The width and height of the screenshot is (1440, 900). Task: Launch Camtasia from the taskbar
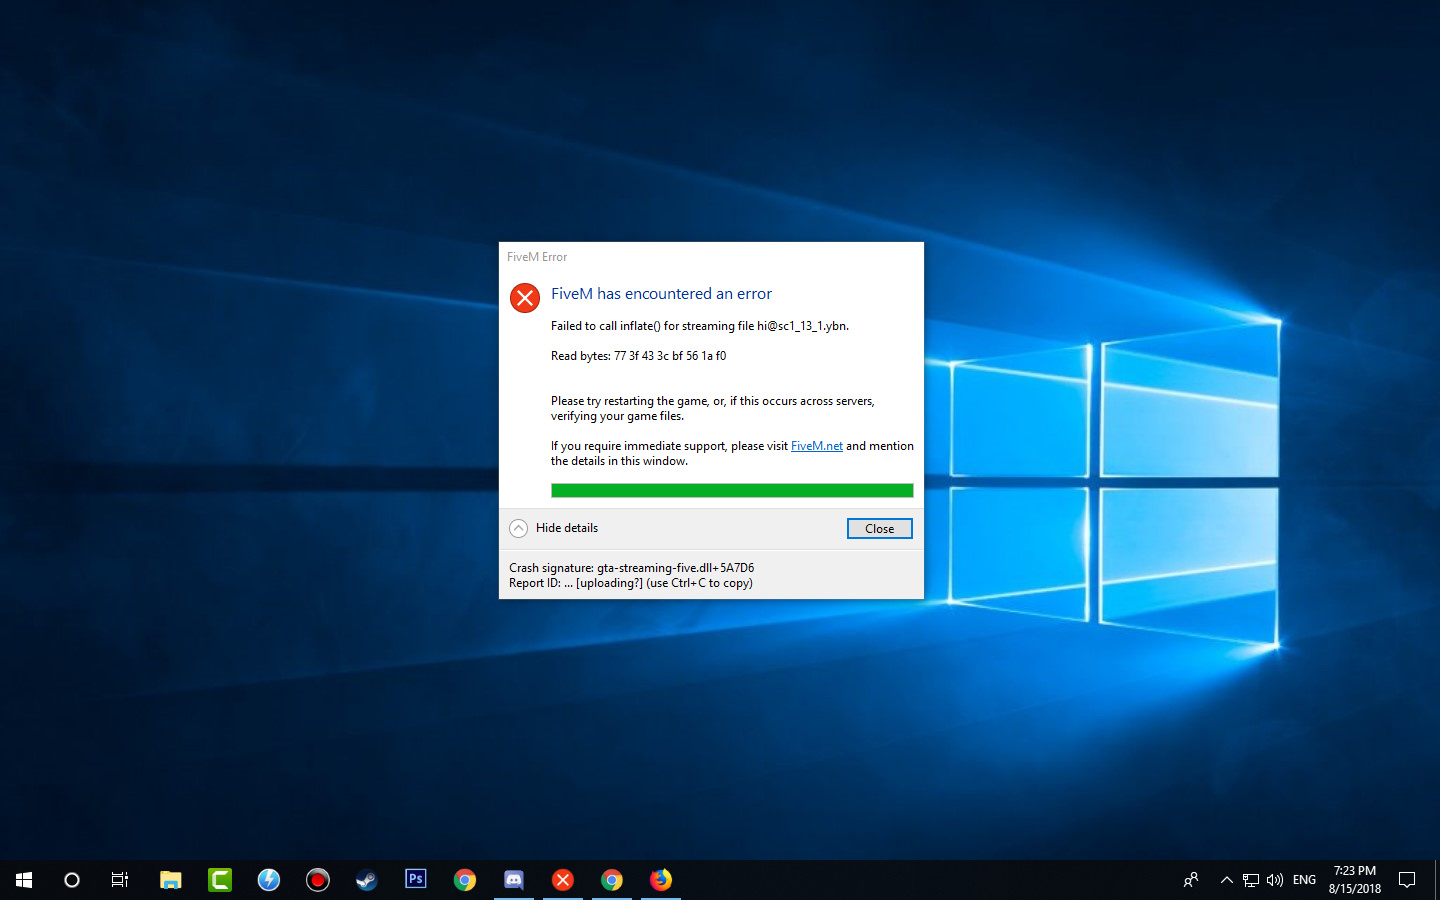(x=219, y=880)
